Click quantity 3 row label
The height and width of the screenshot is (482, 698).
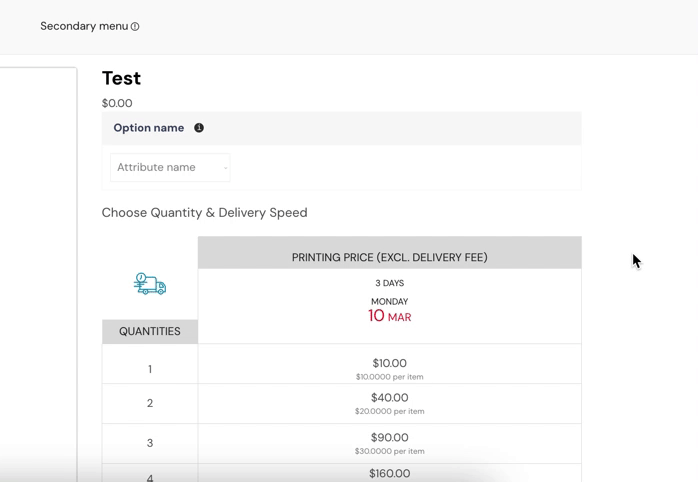click(x=150, y=443)
